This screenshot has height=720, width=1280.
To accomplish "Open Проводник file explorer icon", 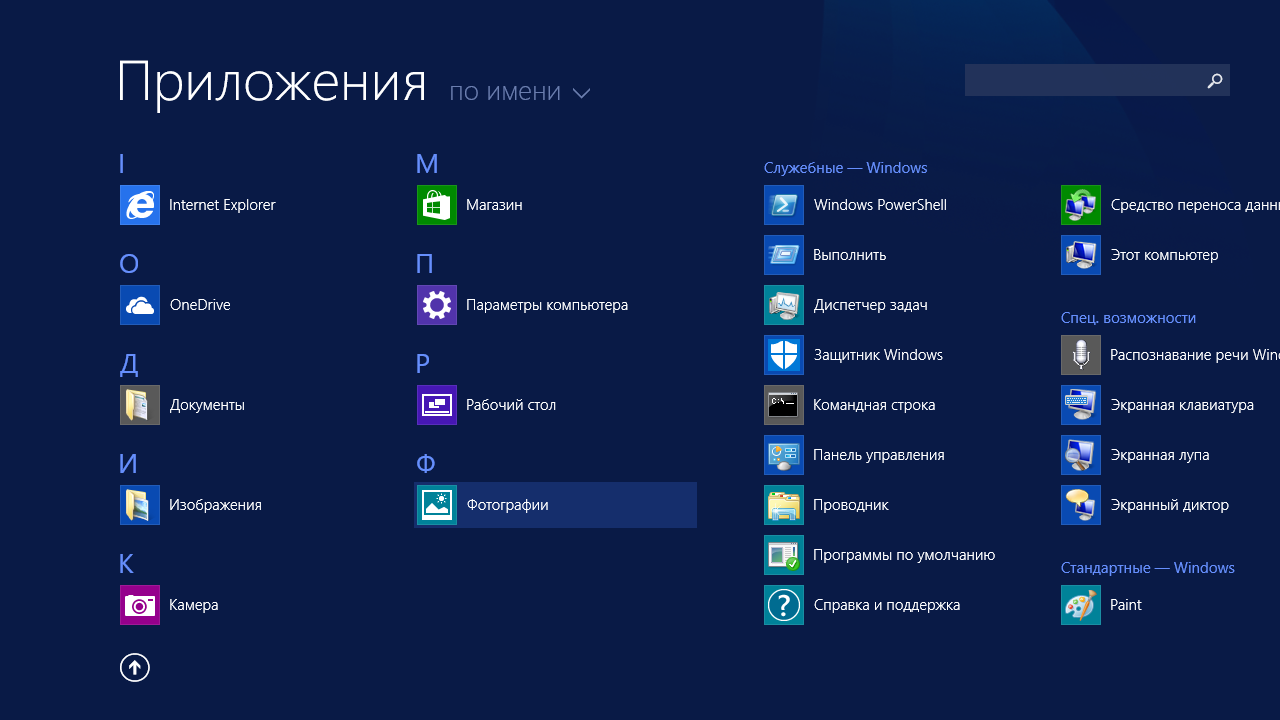I will pyautogui.click(x=784, y=505).
